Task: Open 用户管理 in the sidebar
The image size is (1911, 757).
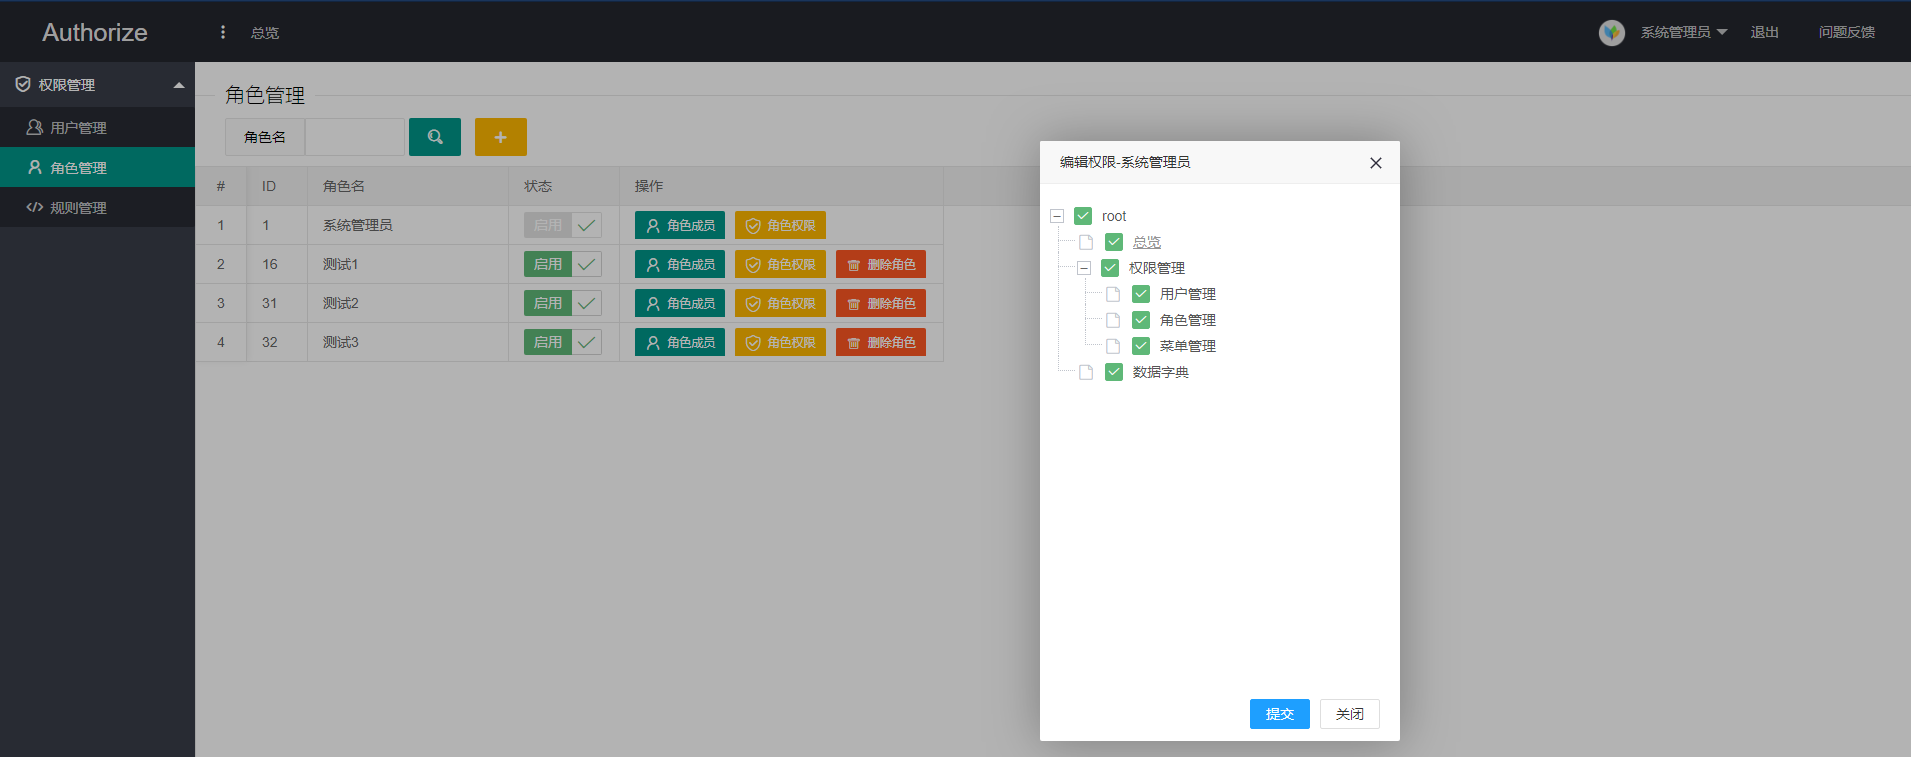Action: click(97, 127)
